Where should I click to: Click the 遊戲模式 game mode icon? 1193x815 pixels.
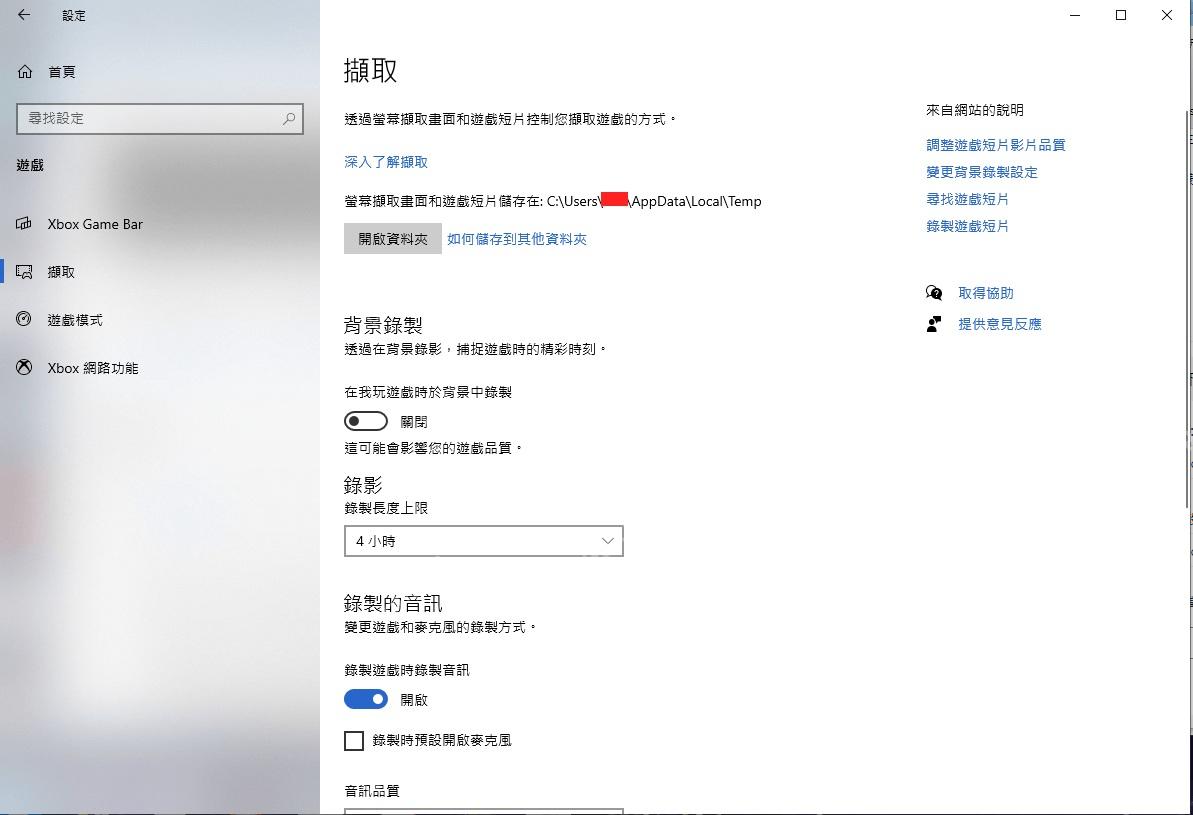24,320
